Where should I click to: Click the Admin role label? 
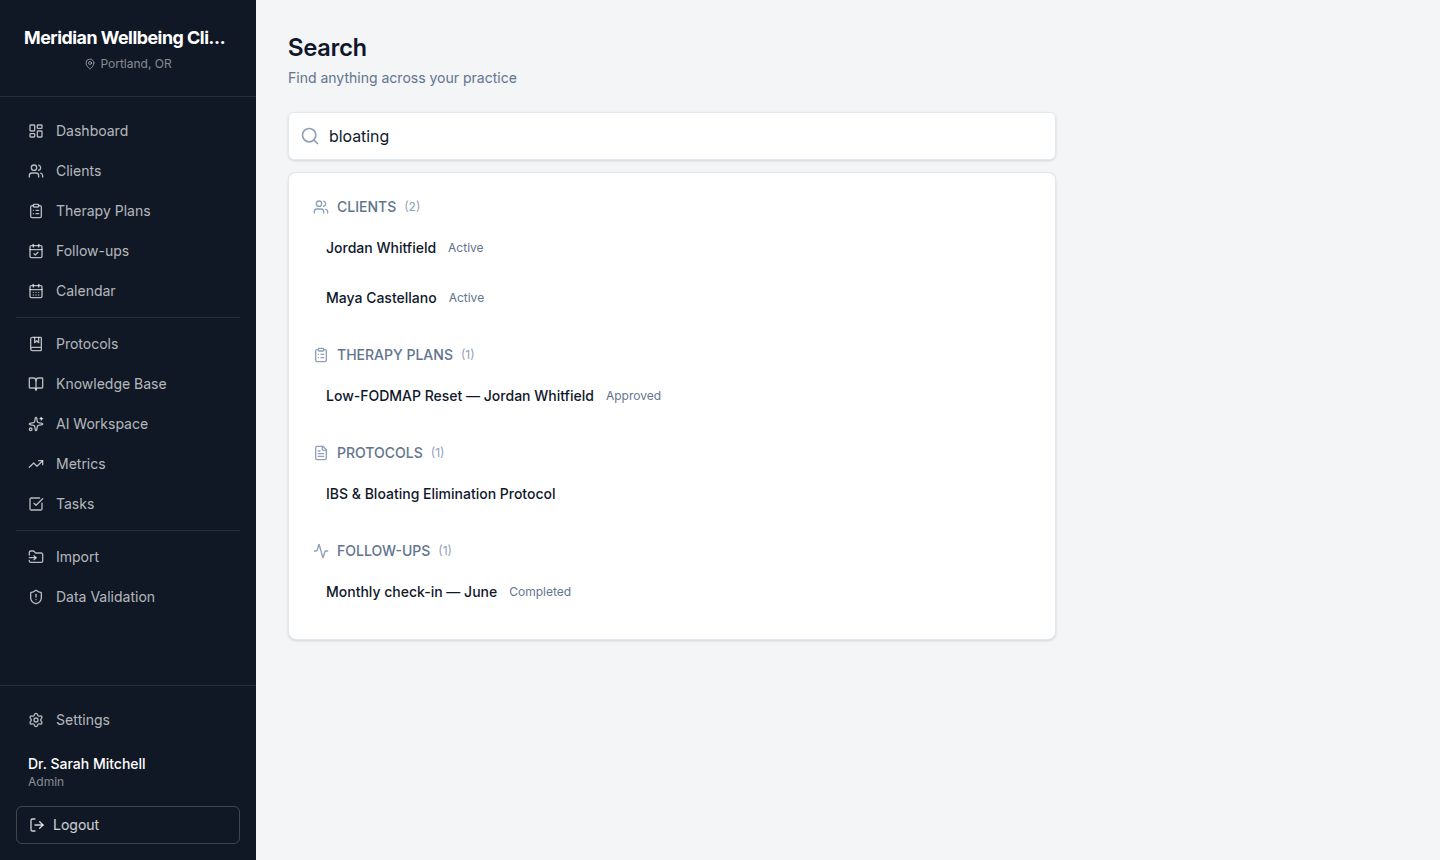coord(46,782)
